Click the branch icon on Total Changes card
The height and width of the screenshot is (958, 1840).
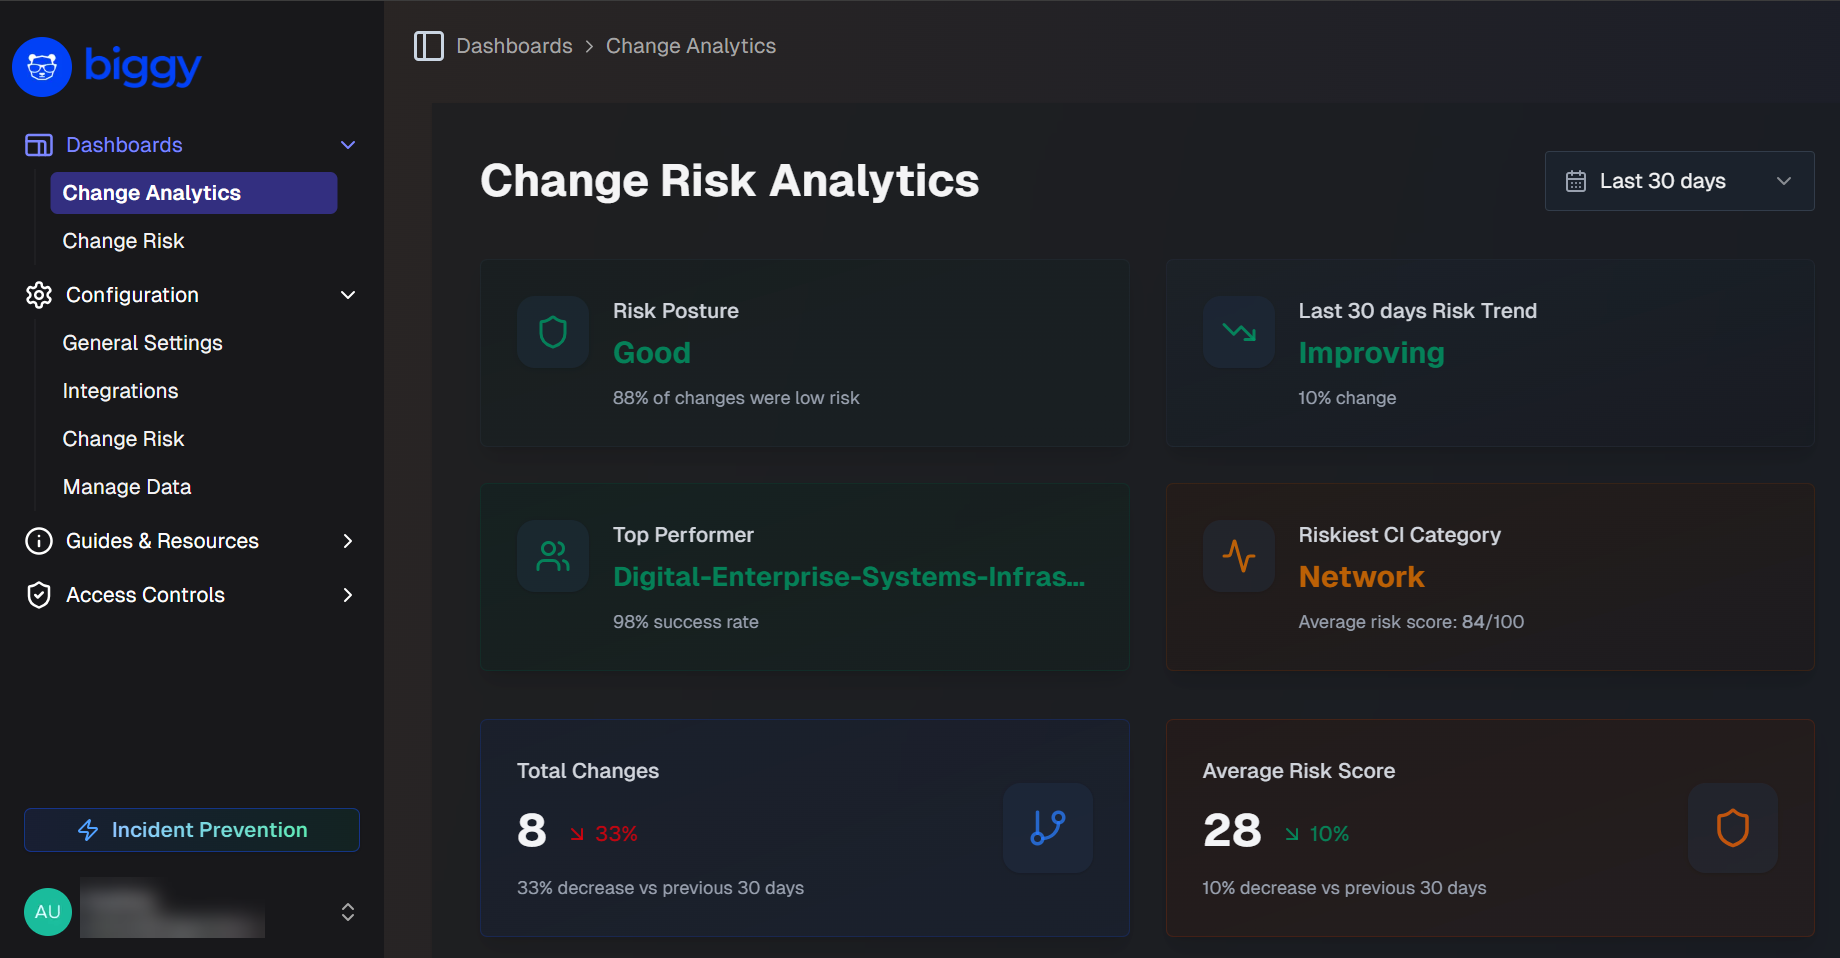pyautogui.click(x=1047, y=828)
